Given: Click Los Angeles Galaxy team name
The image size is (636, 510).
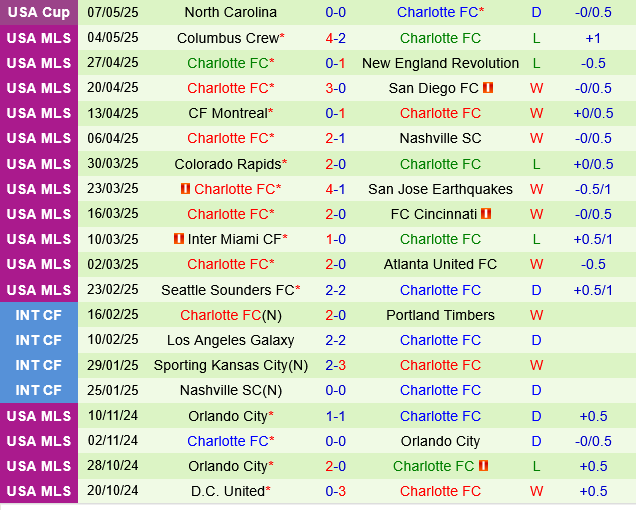Looking at the screenshot, I should (x=231, y=340).
